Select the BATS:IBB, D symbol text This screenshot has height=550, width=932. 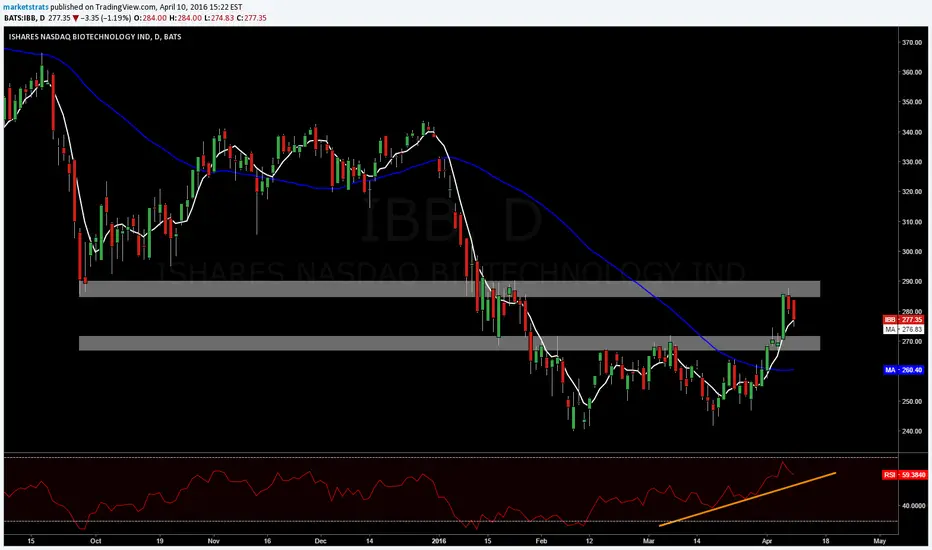click(x=24, y=18)
